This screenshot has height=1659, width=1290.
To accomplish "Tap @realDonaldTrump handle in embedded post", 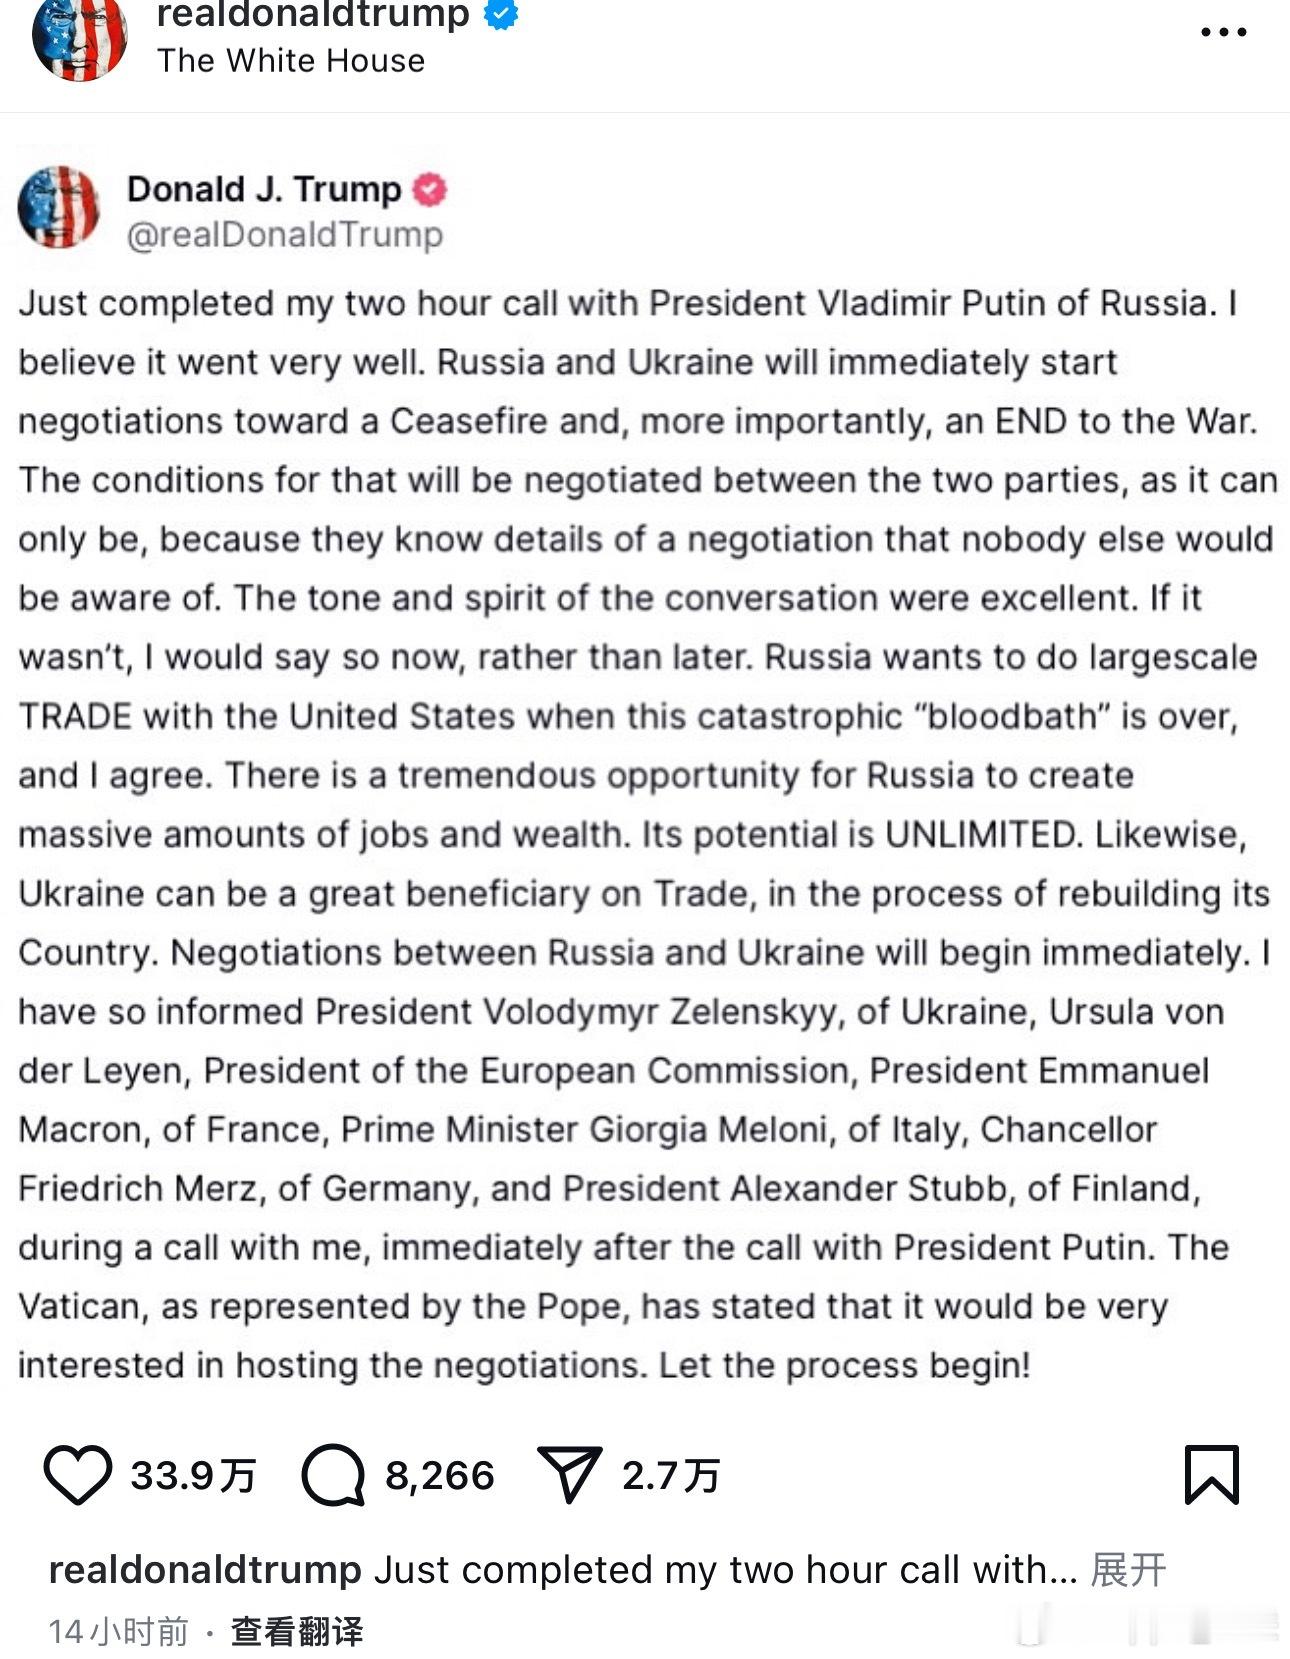I will (x=285, y=235).
